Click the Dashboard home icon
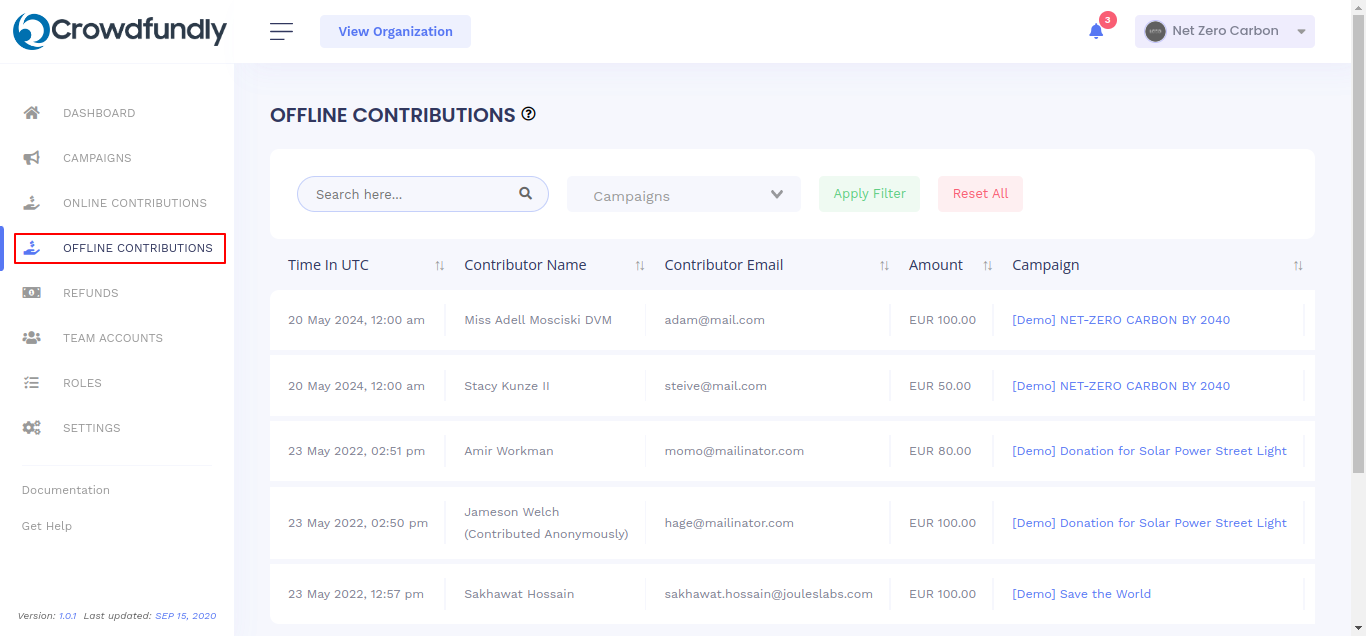 pos(32,113)
